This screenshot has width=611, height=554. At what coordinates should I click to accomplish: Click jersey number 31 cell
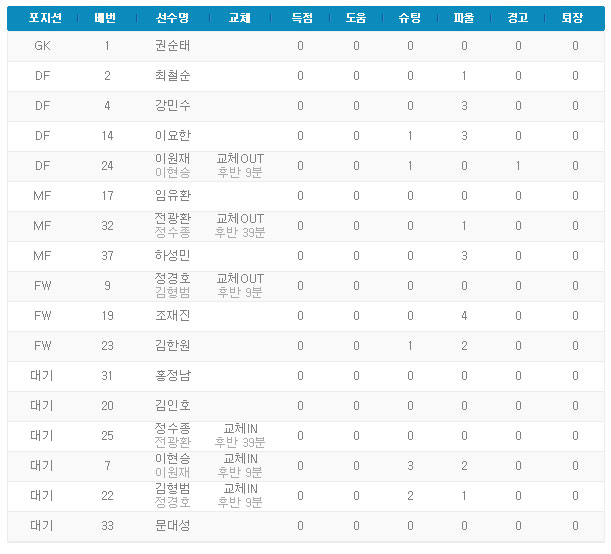tap(107, 376)
